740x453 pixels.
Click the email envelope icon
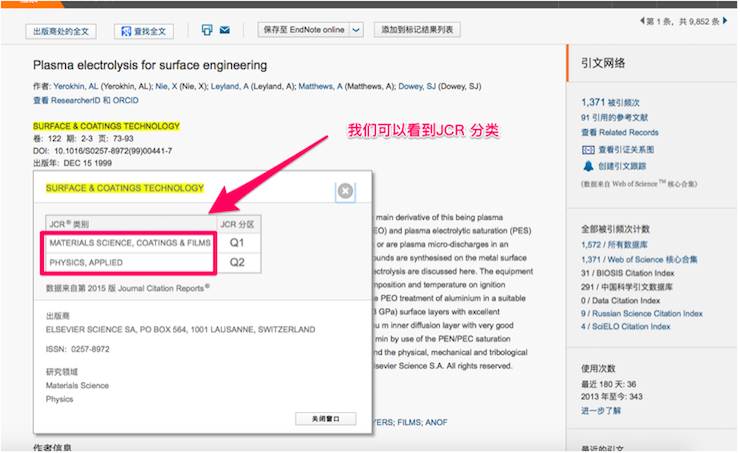[225, 30]
